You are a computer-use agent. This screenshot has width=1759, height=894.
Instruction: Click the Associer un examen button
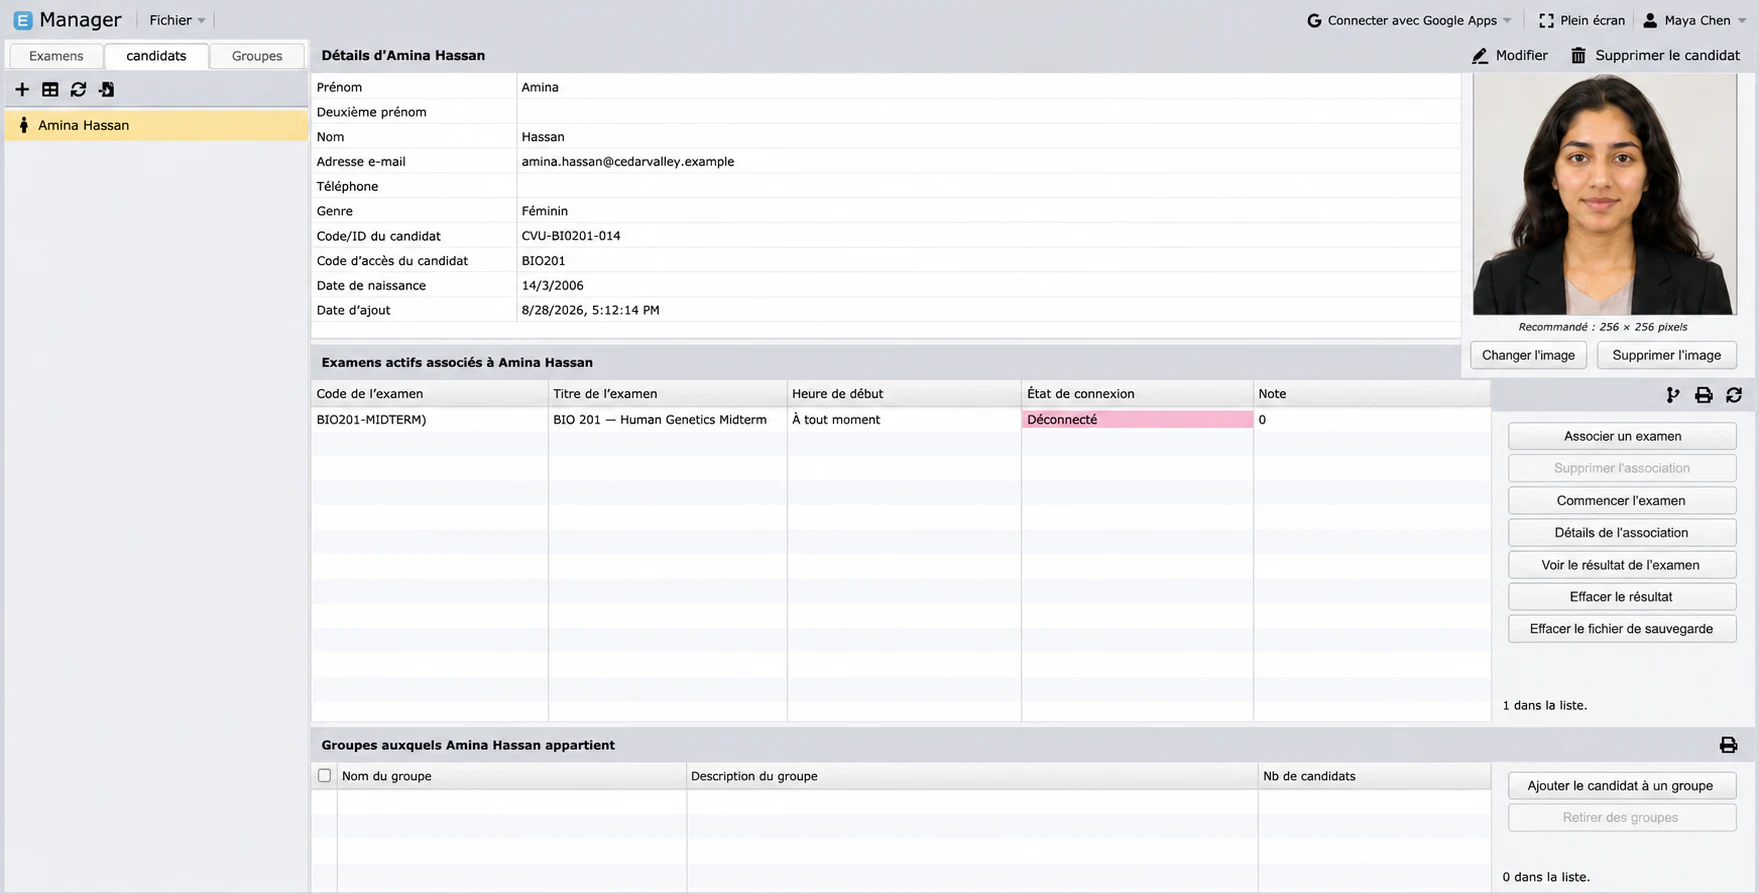[x=1622, y=436]
